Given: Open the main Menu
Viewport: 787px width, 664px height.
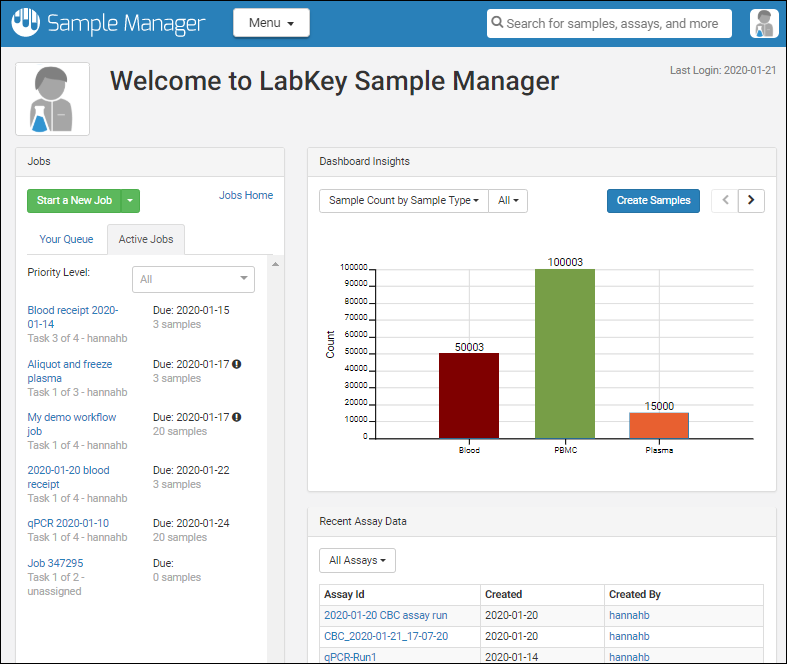Looking at the screenshot, I should point(271,23).
